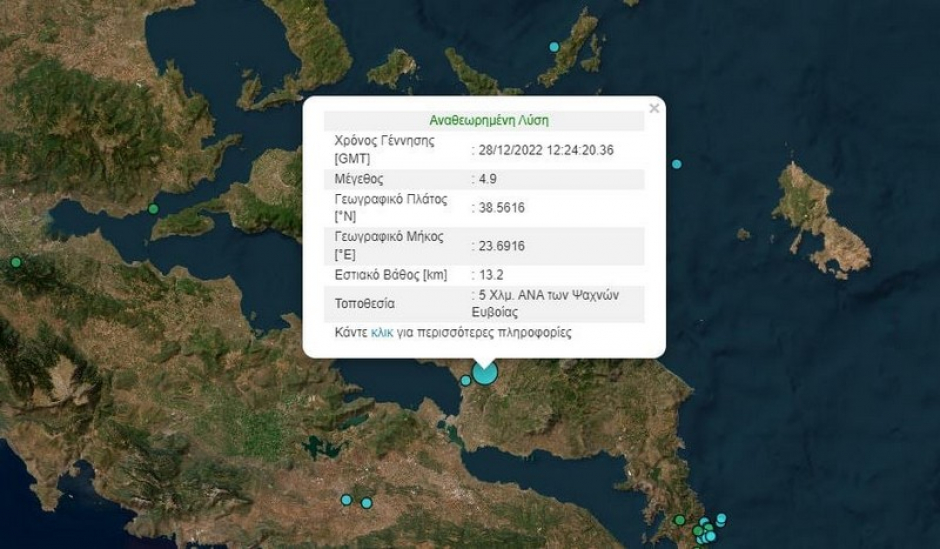Select green quake marker at far left edge
940x549 pixels.
[16, 262]
